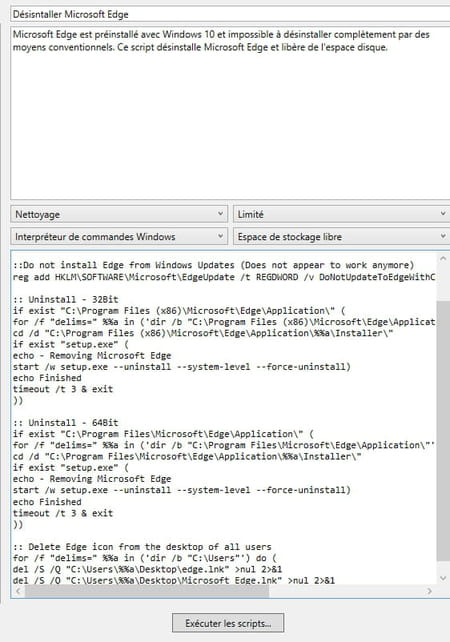450x642 pixels.
Task: Click the Limité dropdown's chevron arrow
Action: pyautogui.click(x=443, y=214)
